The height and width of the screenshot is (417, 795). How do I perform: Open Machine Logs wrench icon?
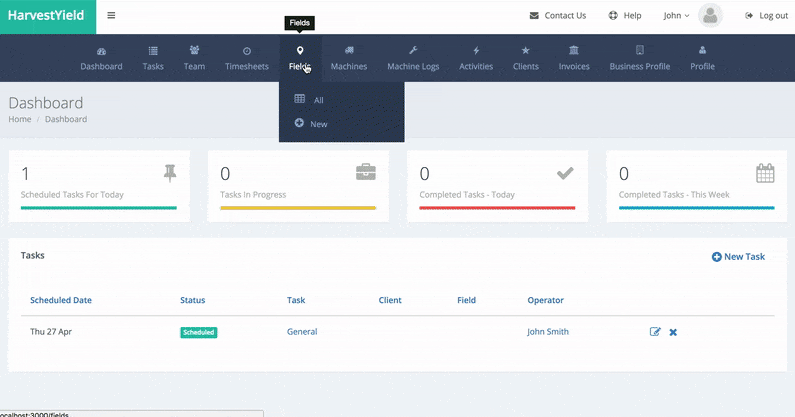[413, 51]
